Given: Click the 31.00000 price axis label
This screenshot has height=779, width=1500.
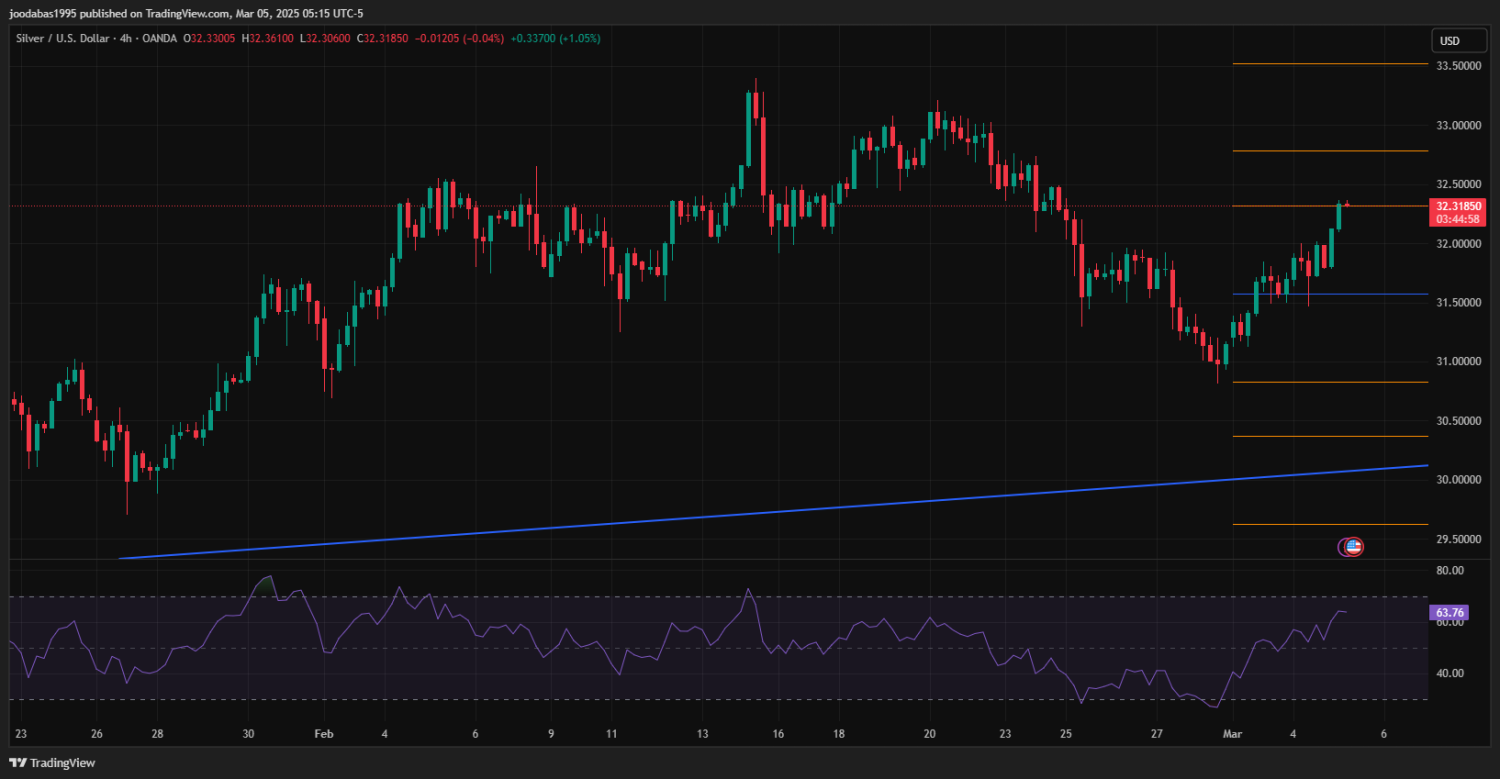Looking at the screenshot, I should (x=1459, y=361).
